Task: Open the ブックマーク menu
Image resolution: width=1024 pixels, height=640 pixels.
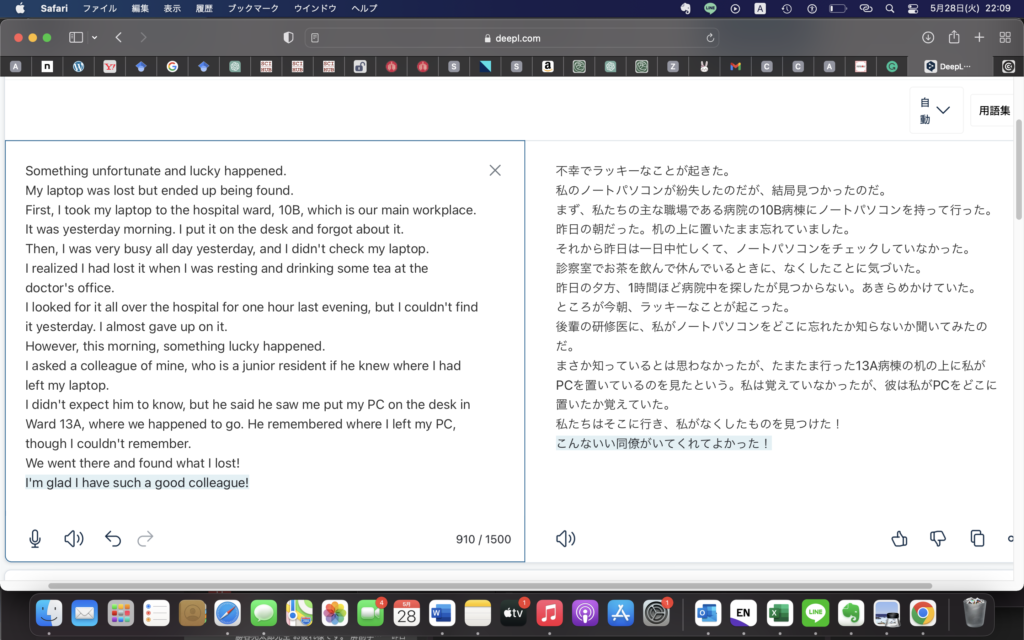Action: [x=251, y=8]
